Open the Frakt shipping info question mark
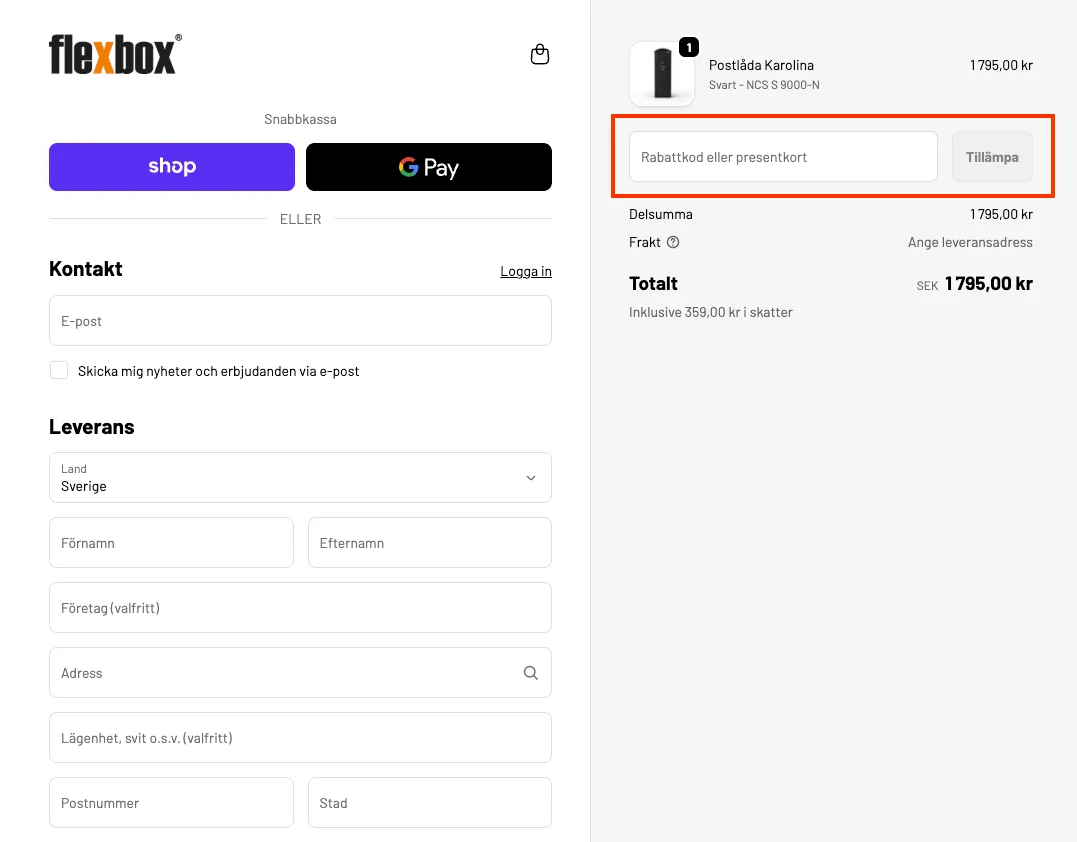1077x842 pixels. 674,242
